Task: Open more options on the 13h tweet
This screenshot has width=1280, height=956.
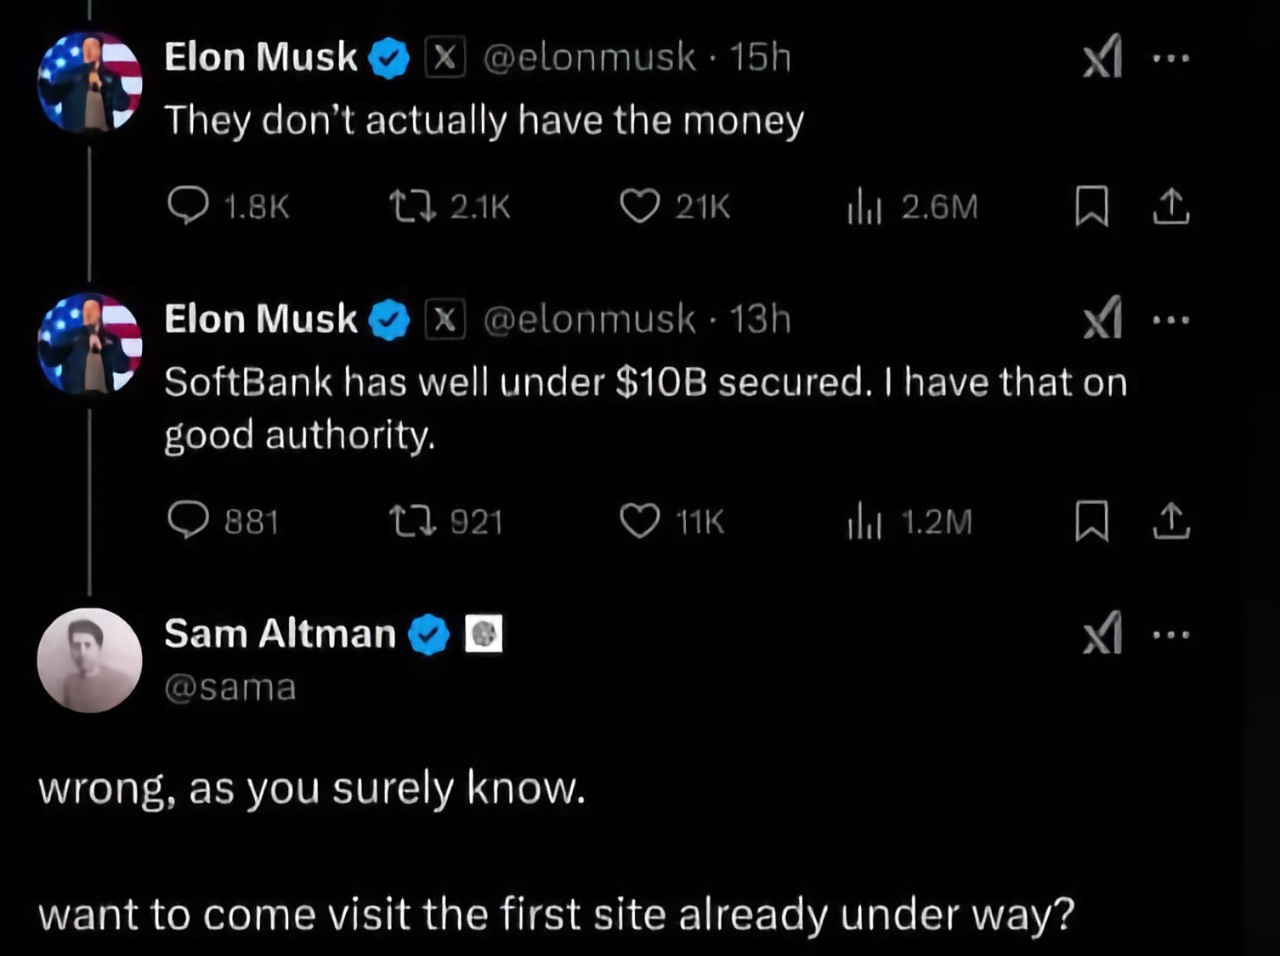Action: pos(1171,320)
